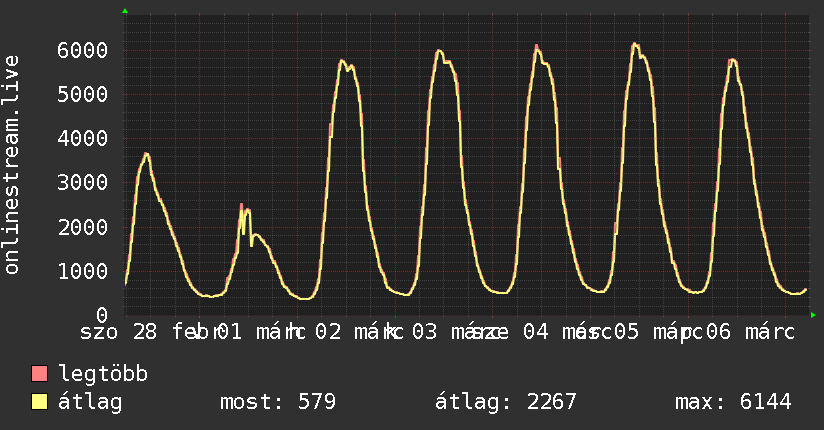Click the 3000 y-axis label
This screenshot has width=824, height=430.
coord(83,183)
